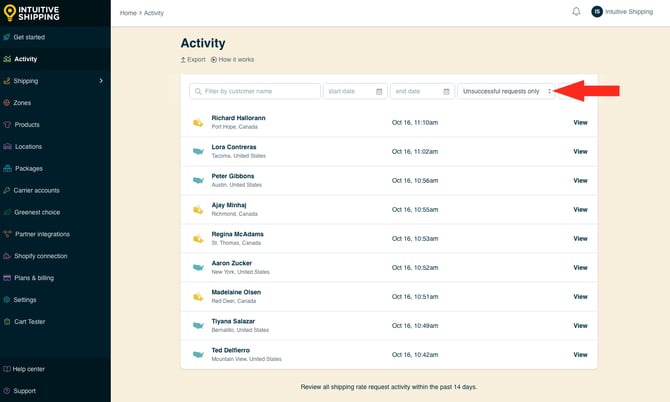Click the timestamp Oct 16, 10:49am
Viewport: 670px width, 402px height.
[x=415, y=326]
